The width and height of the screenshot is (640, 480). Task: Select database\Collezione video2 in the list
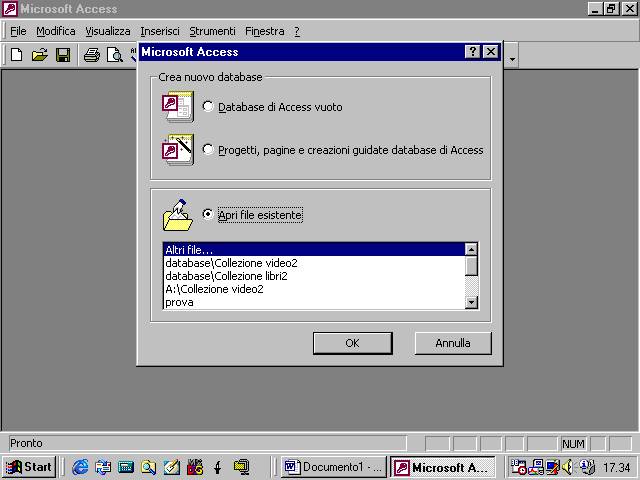click(x=314, y=263)
